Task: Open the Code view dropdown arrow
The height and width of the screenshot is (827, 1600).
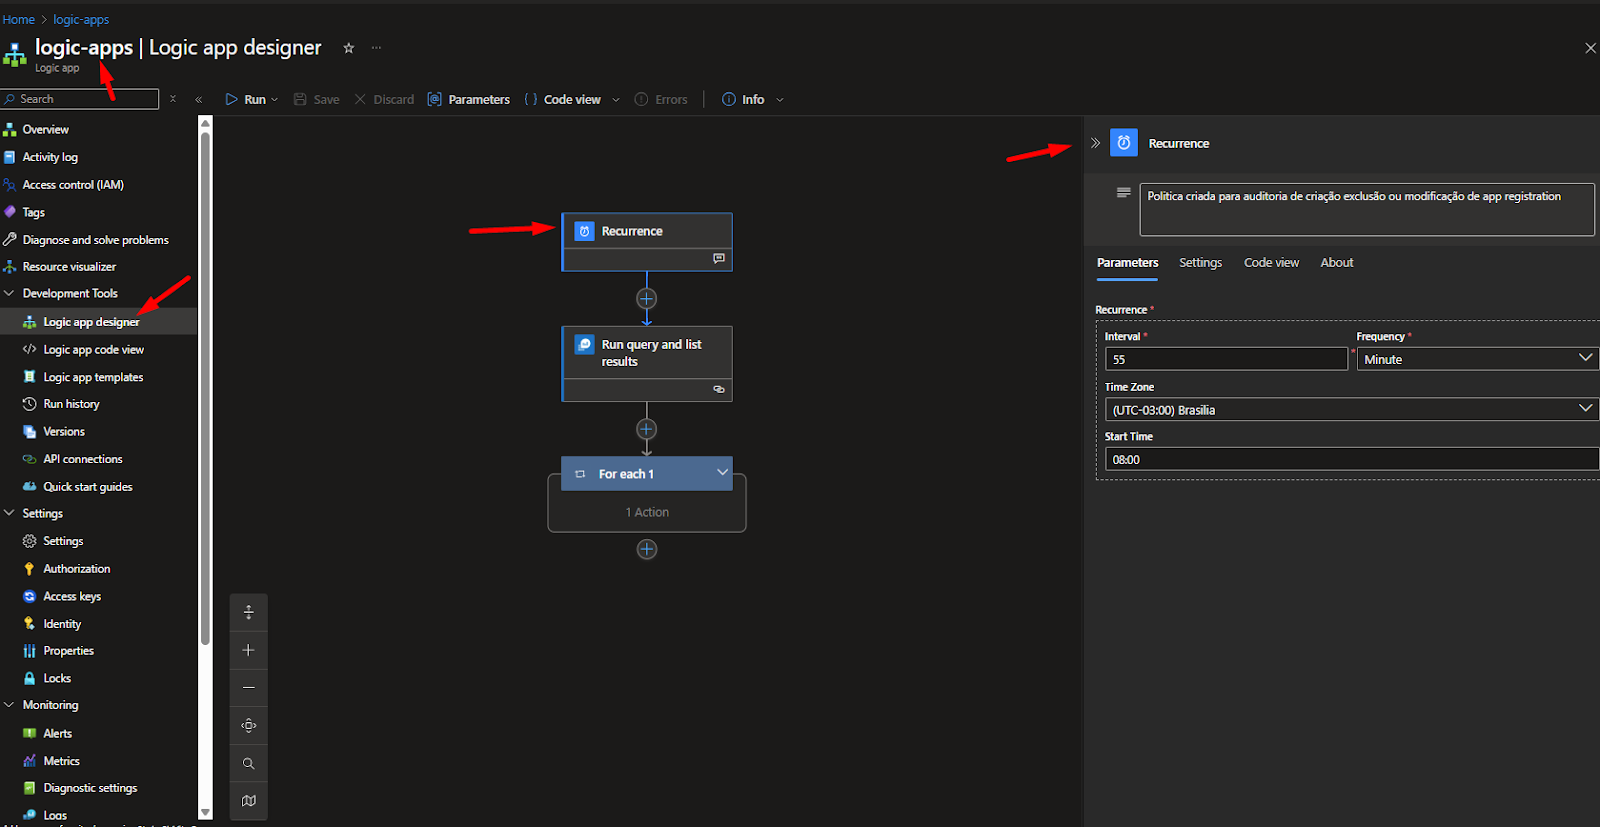Action: pos(616,100)
